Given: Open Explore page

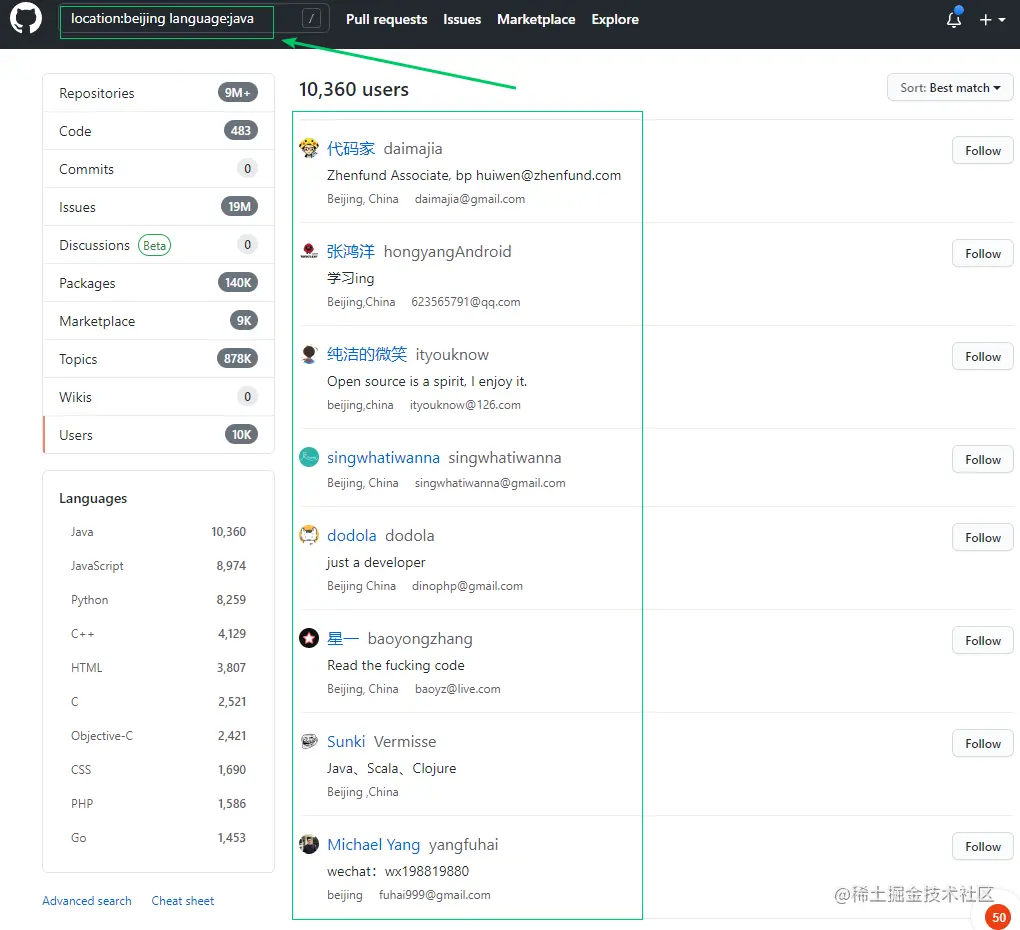Looking at the screenshot, I should pyautogui.click(x=615, y=20).
